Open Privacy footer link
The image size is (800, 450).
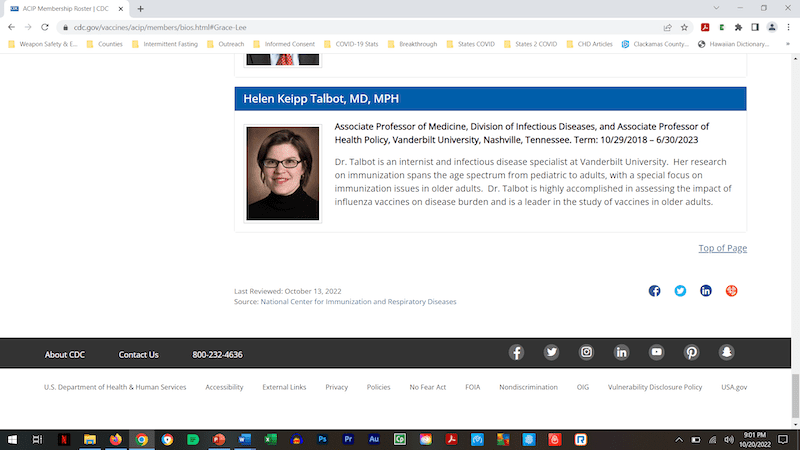pos(337,387)
